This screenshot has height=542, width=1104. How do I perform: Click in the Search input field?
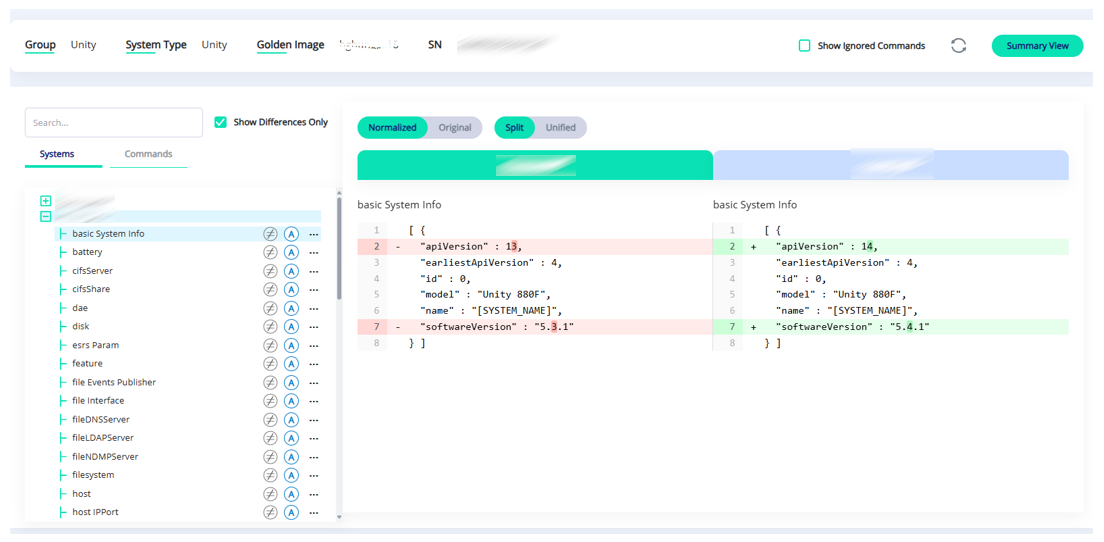coord(114,122)
